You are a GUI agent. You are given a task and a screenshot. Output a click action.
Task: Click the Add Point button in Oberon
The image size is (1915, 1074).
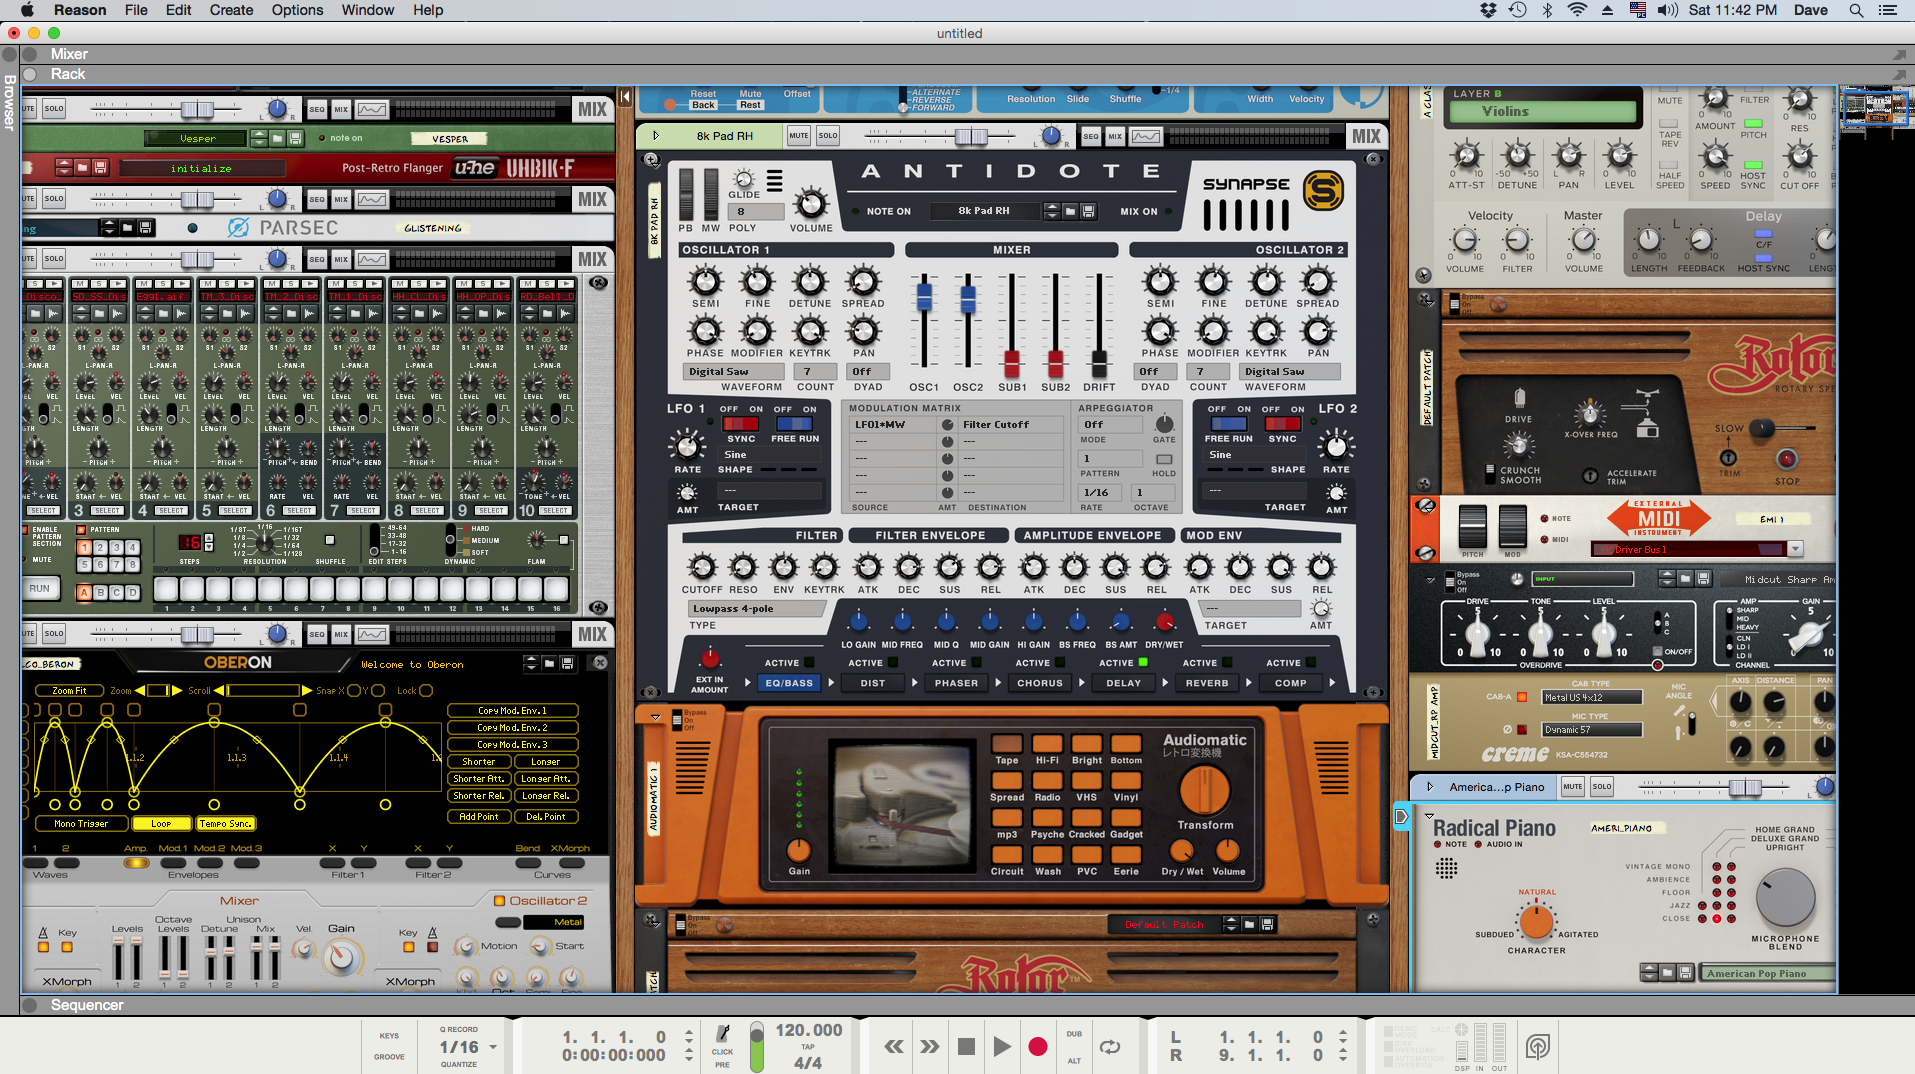click(479, 817)
